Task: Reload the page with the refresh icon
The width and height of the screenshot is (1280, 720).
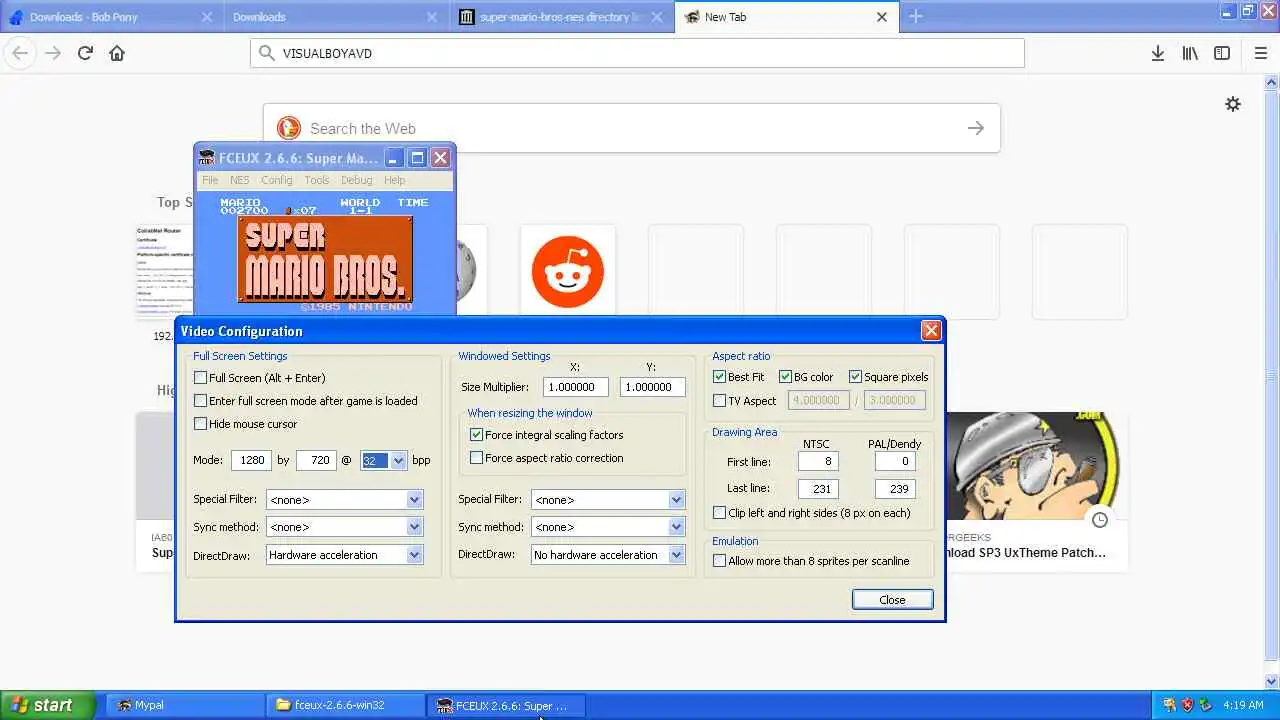Action: (85, 53)
